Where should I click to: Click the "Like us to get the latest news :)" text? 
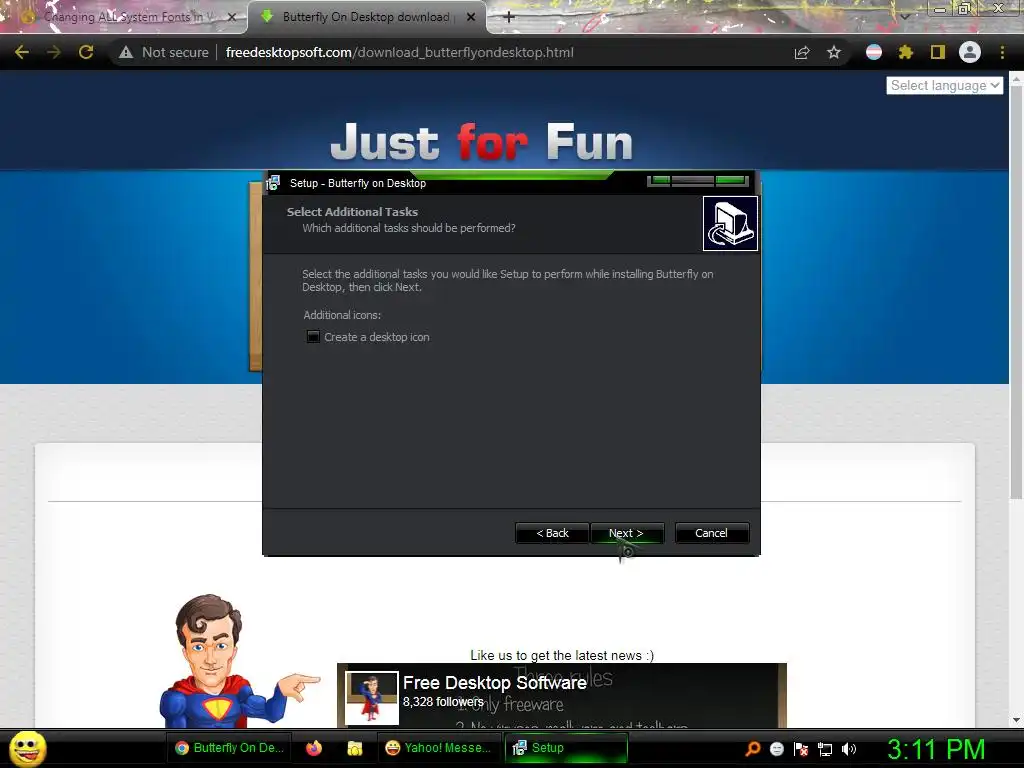[x=562, y=655]
